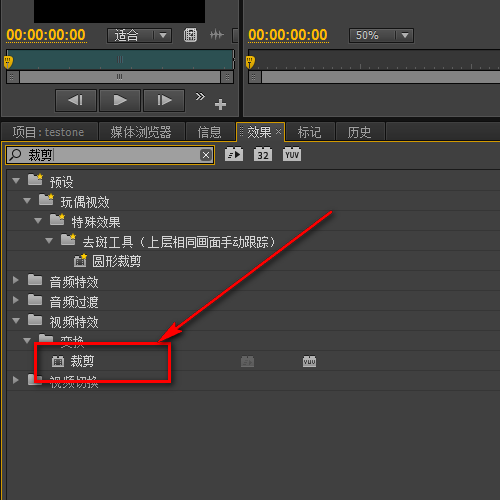Click the plus button editor icon
This screenshot has height=500, width=500.
click(x=220, y=104)
